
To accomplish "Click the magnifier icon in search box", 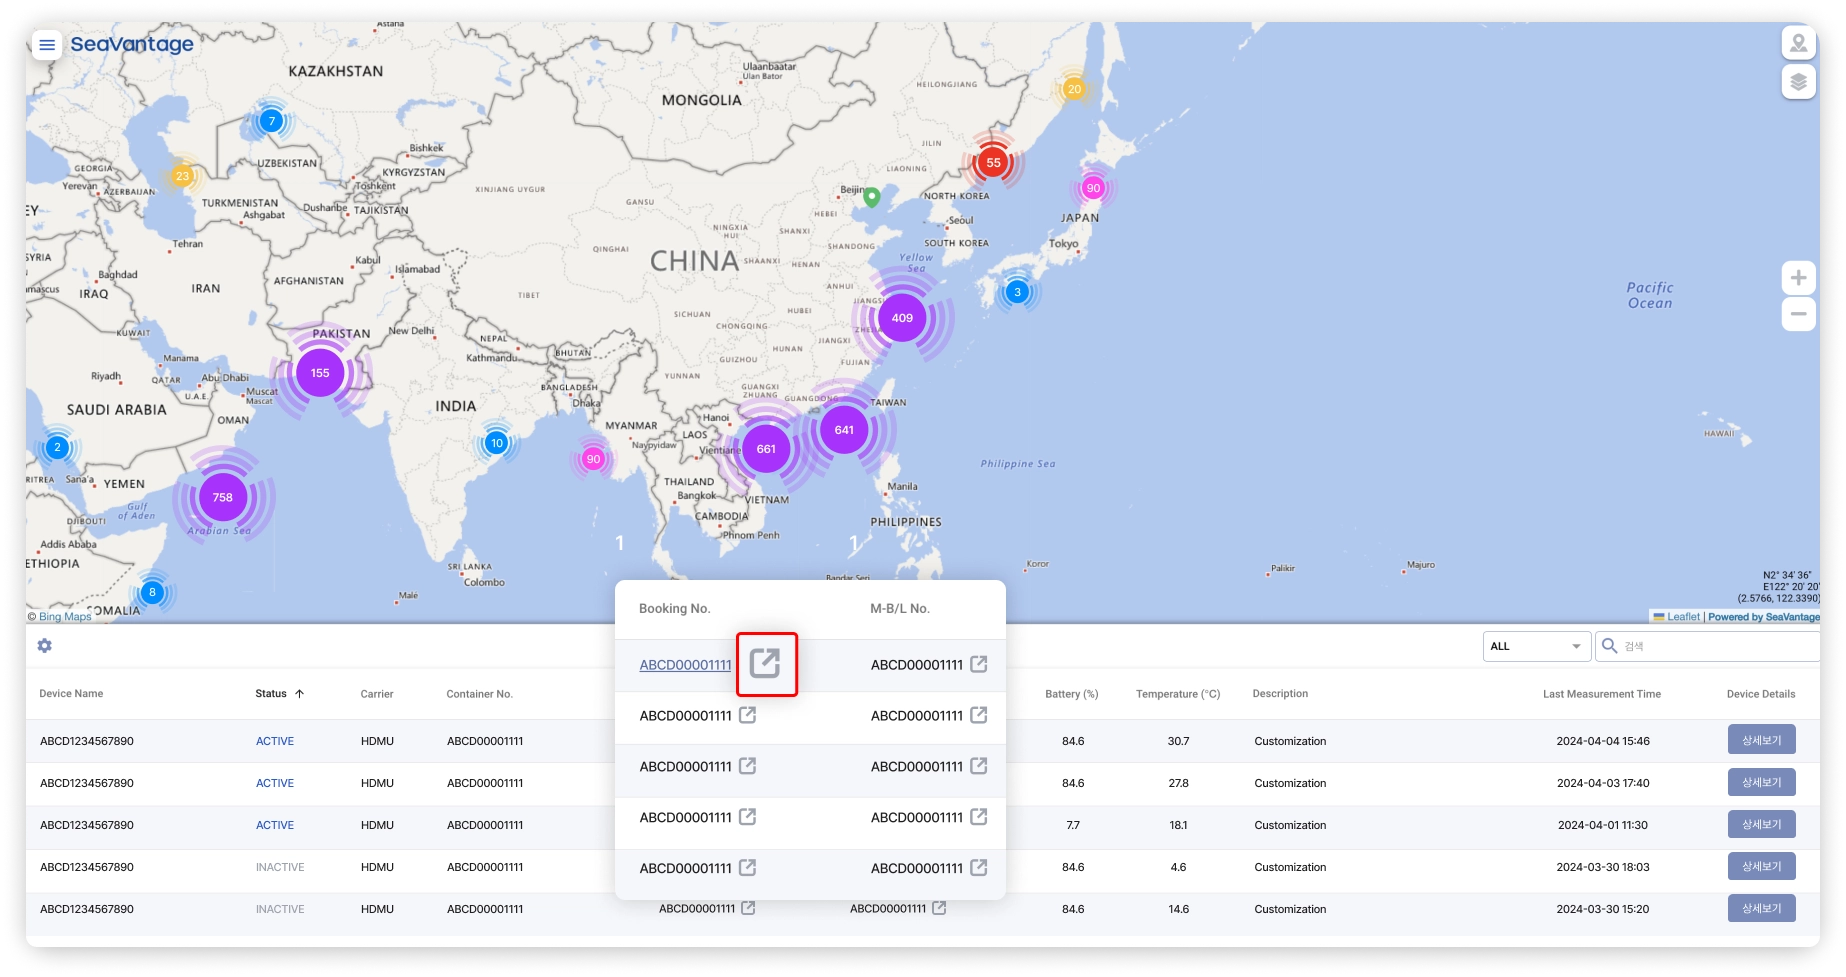I will [x=1610, y=646].
